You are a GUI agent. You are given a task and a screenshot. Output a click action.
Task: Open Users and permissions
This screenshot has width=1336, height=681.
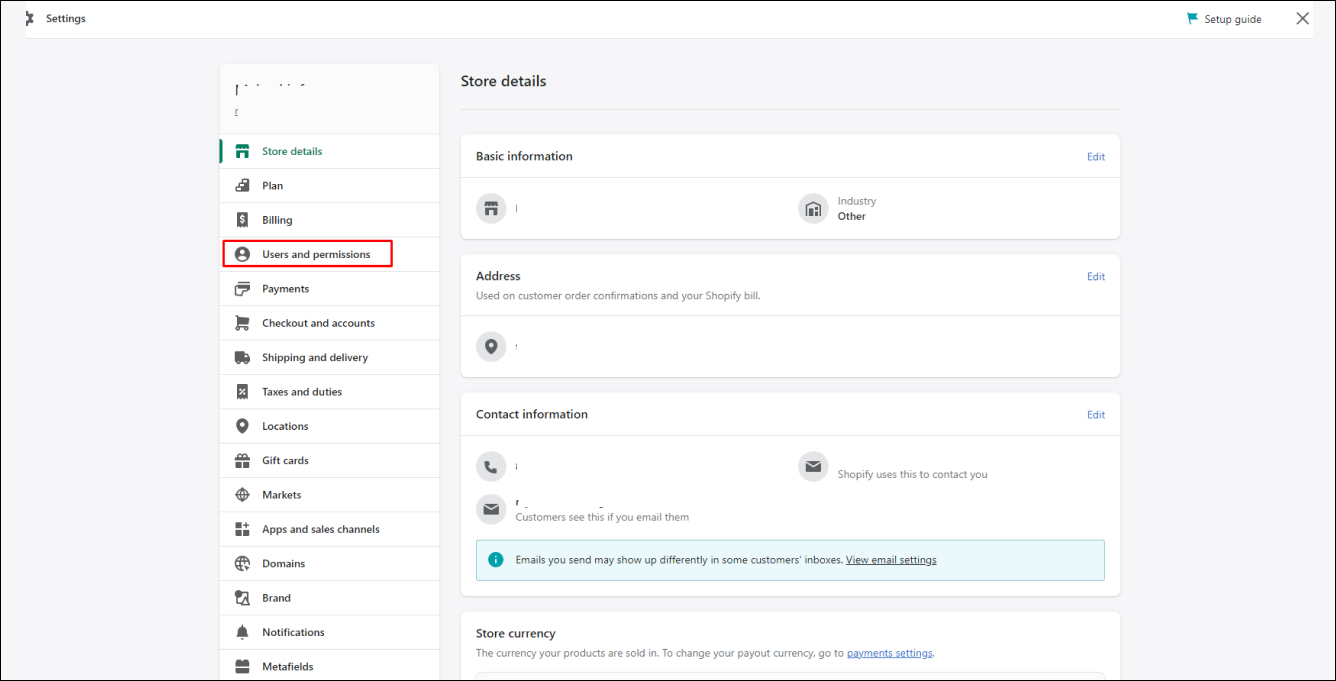(329, 255)
